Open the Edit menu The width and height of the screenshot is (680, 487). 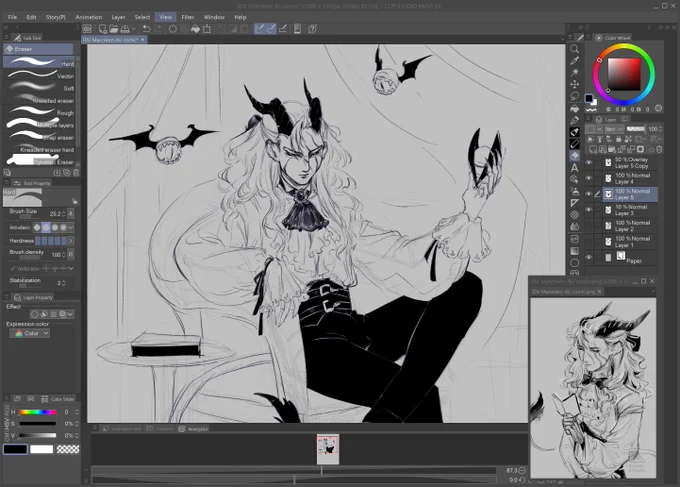pos(31,17)
